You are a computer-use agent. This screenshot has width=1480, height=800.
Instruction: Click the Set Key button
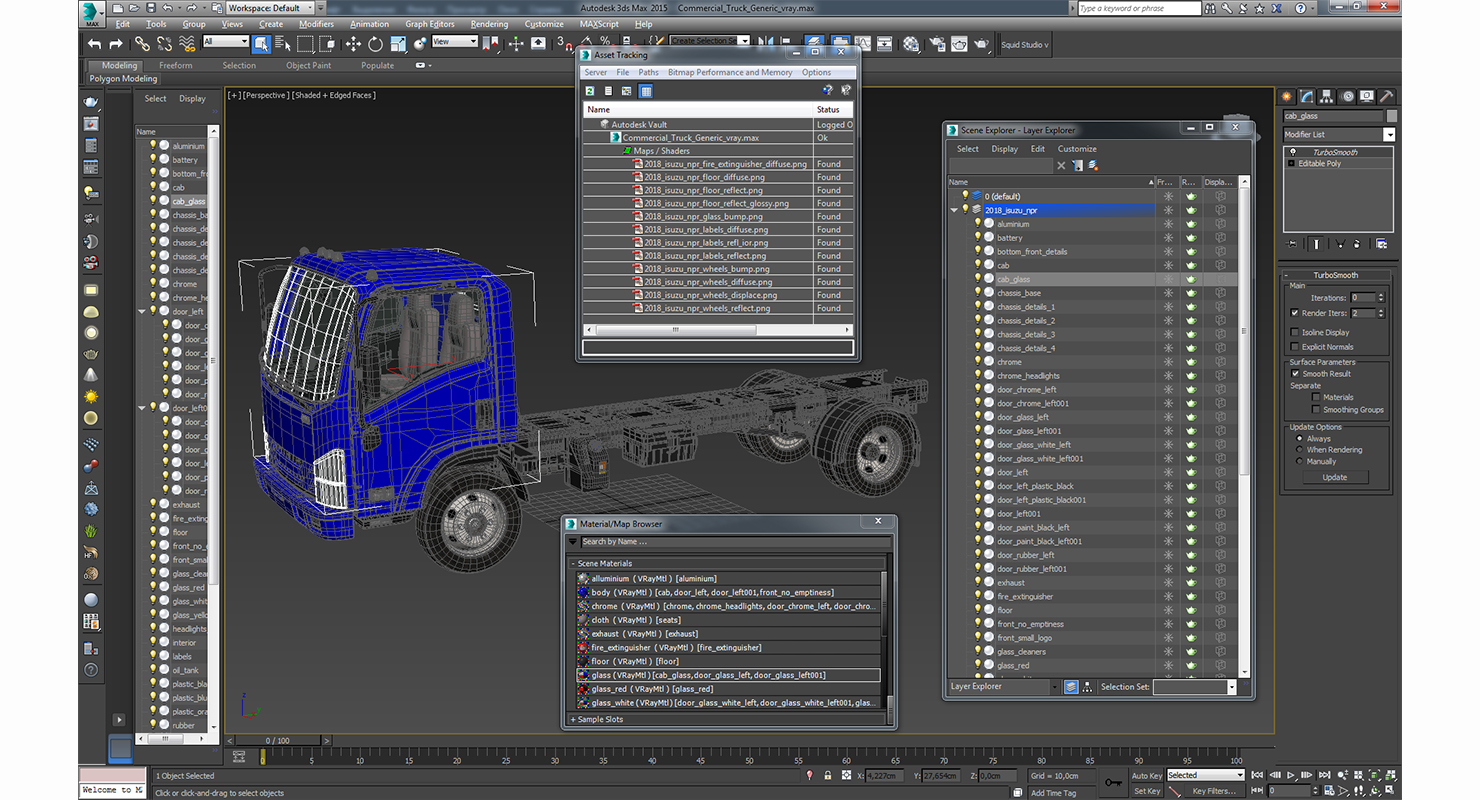pyautogui.click(x=1147, y=791)
